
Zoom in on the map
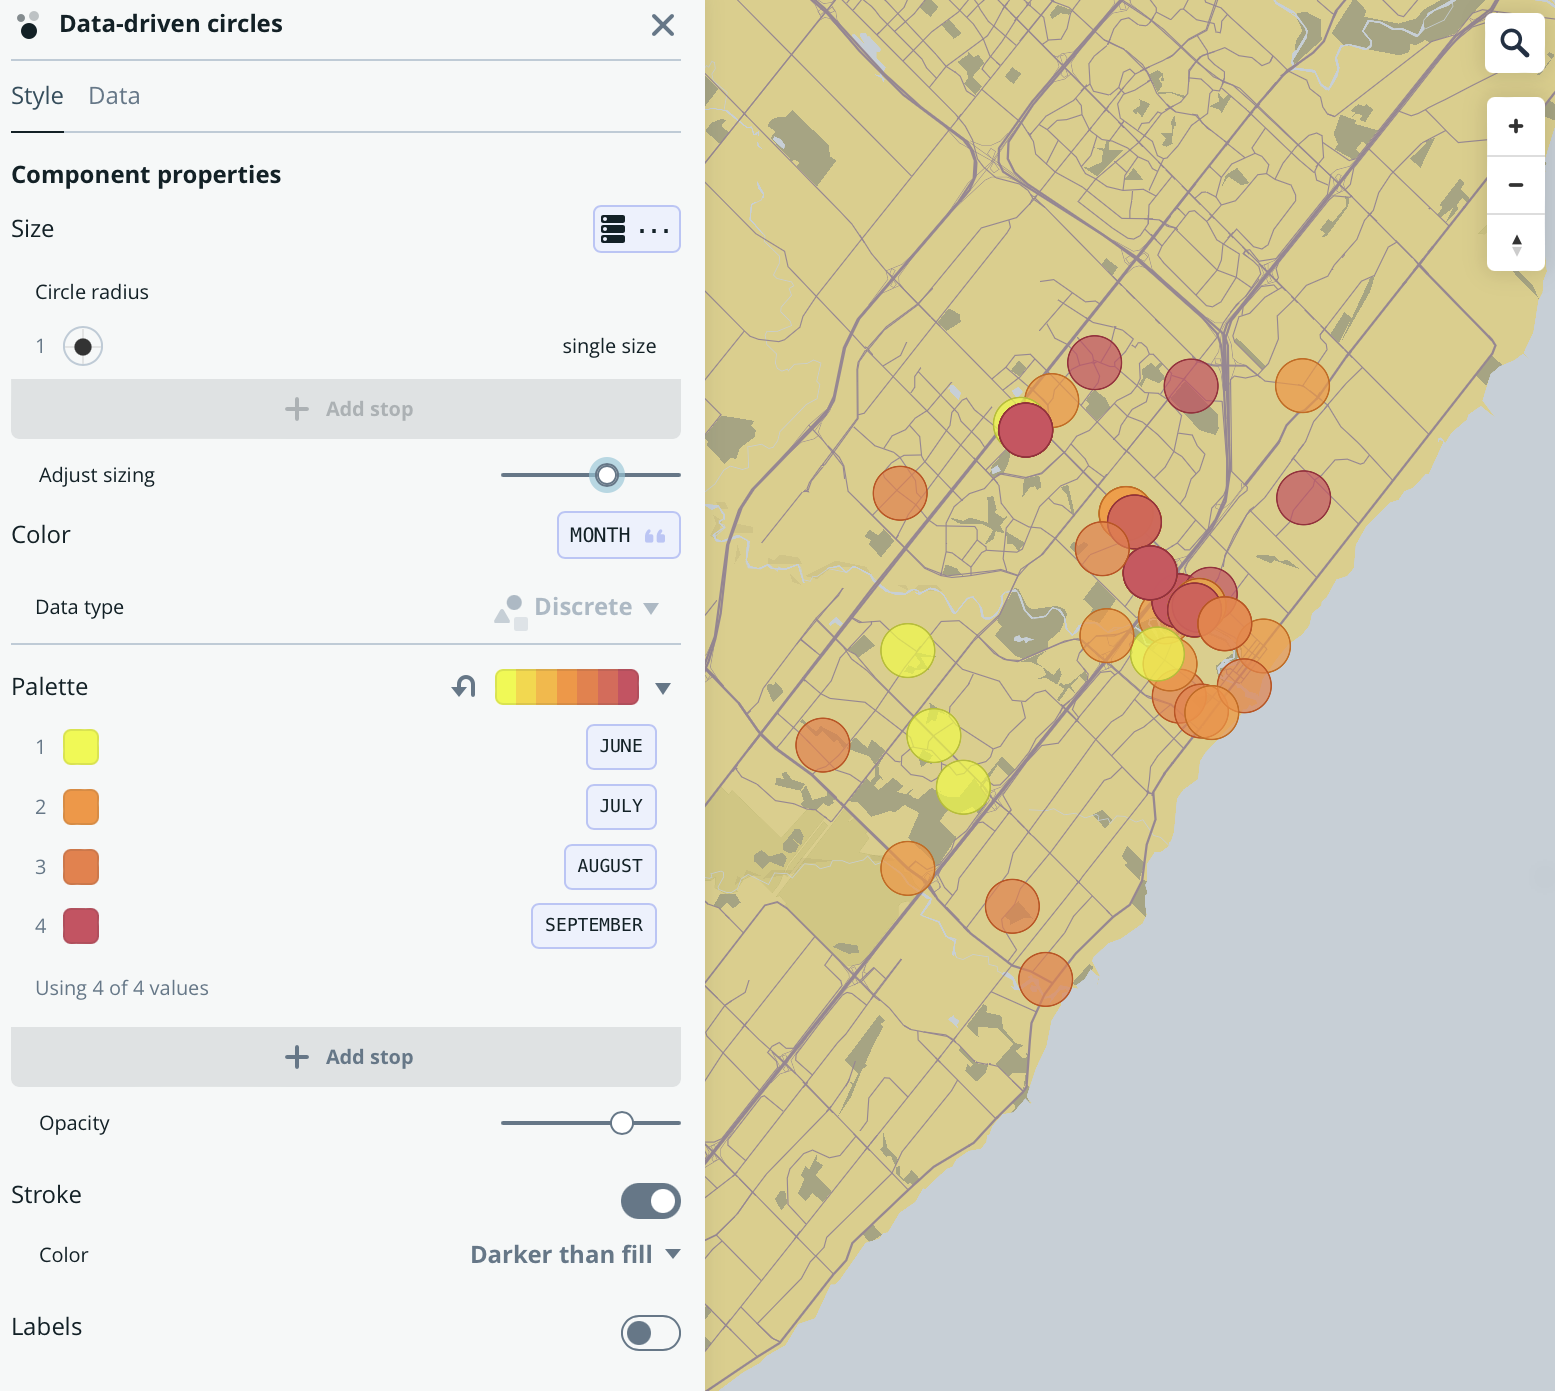pyautogui.click(x=1515, y=126)
